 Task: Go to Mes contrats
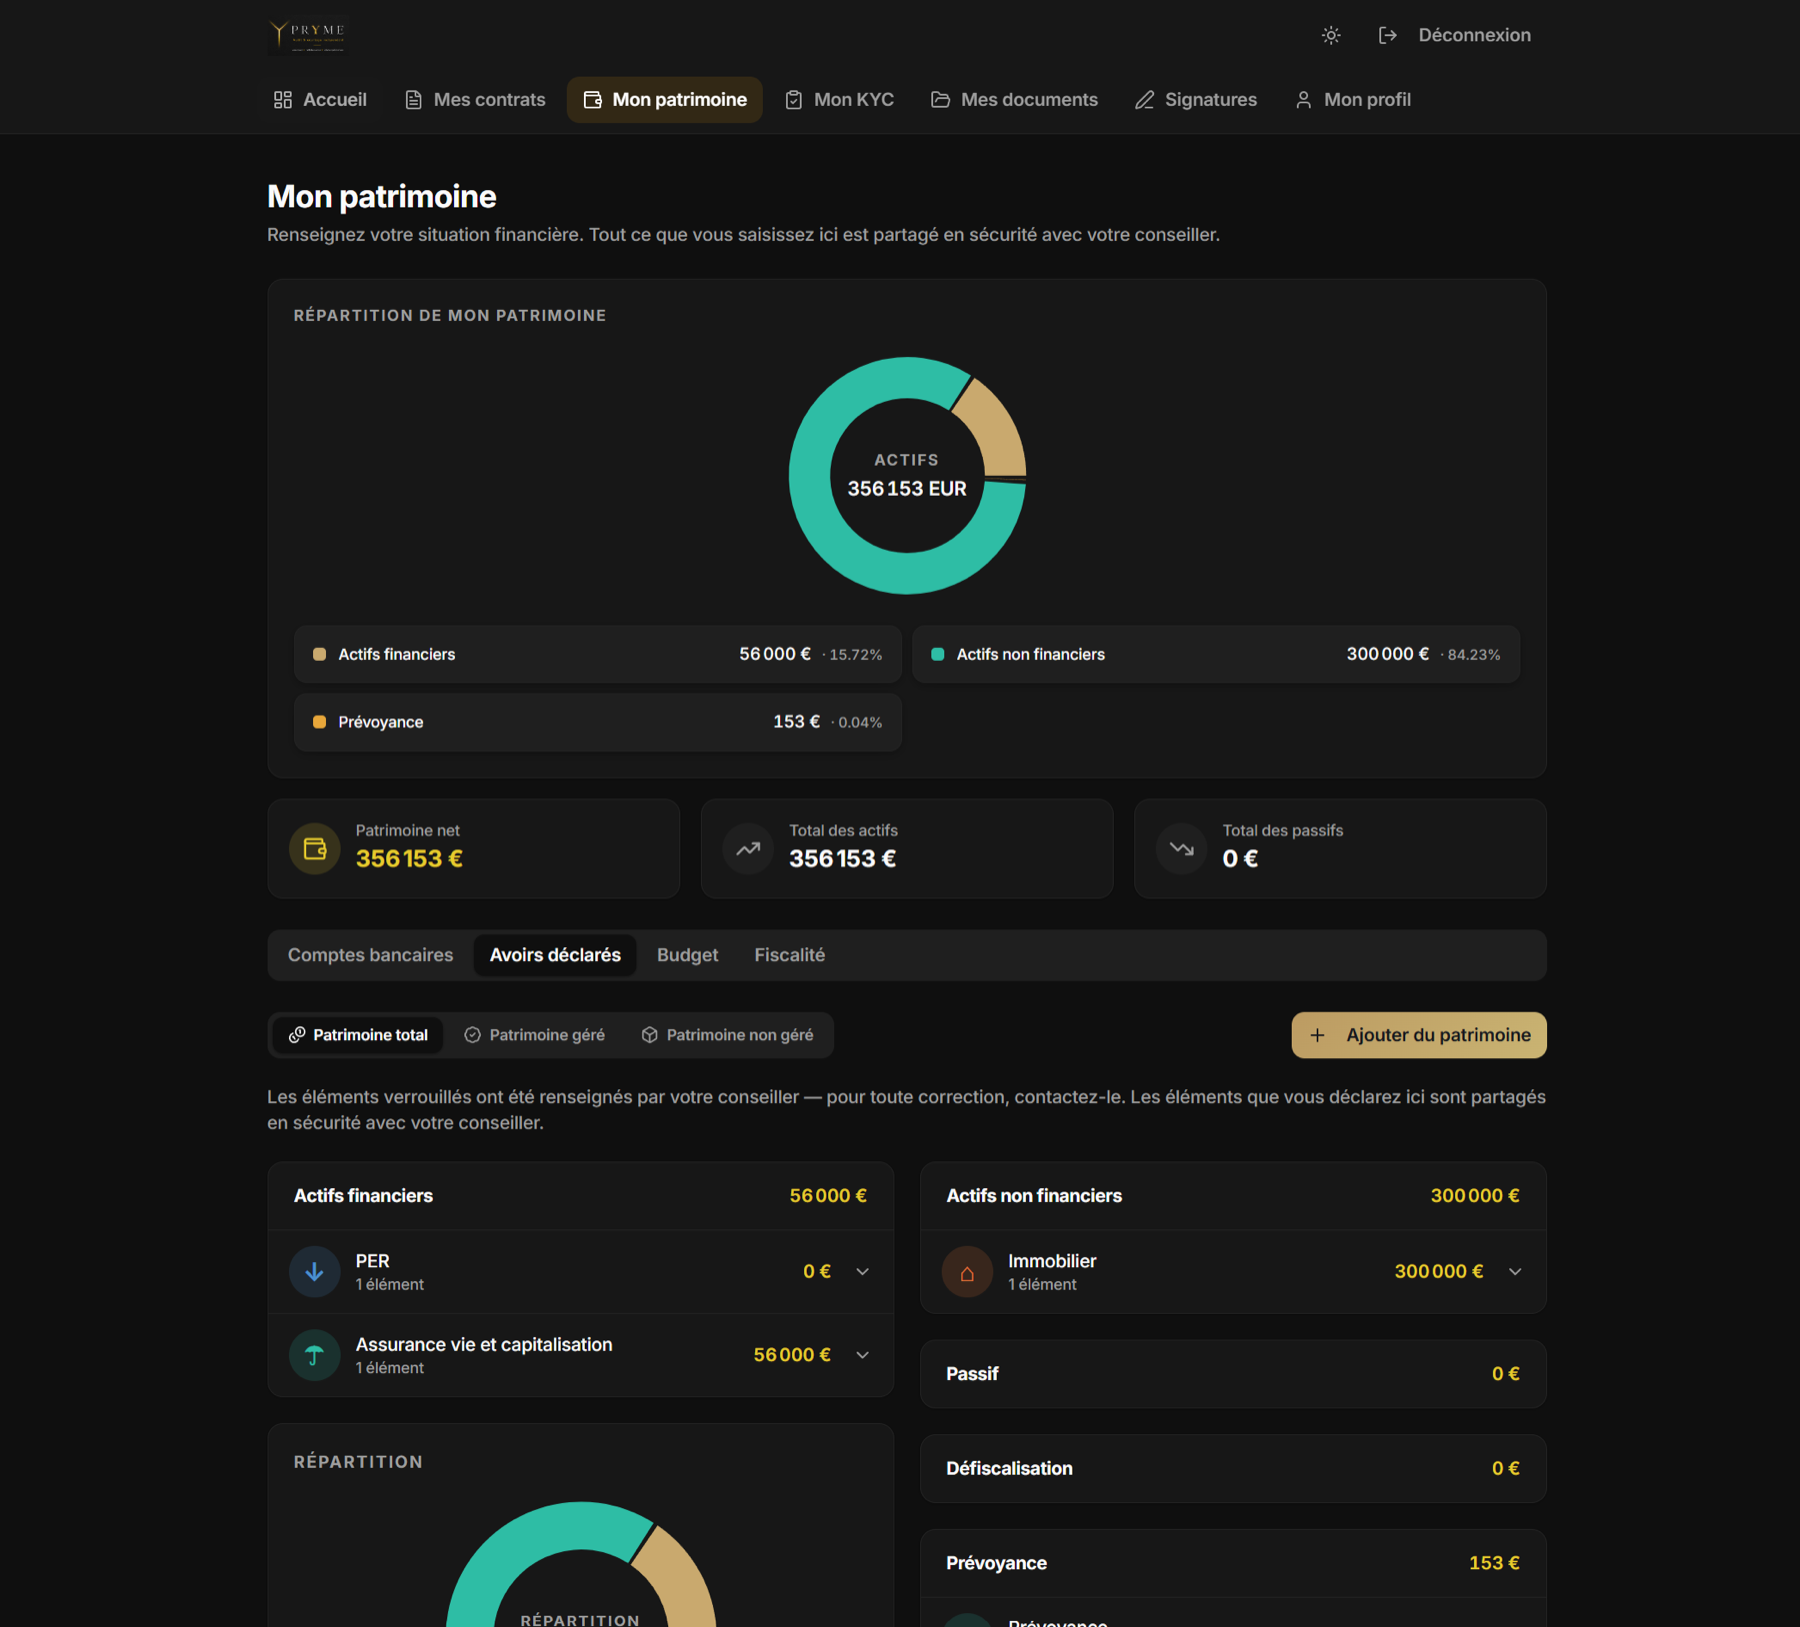(x=475, y=100)
